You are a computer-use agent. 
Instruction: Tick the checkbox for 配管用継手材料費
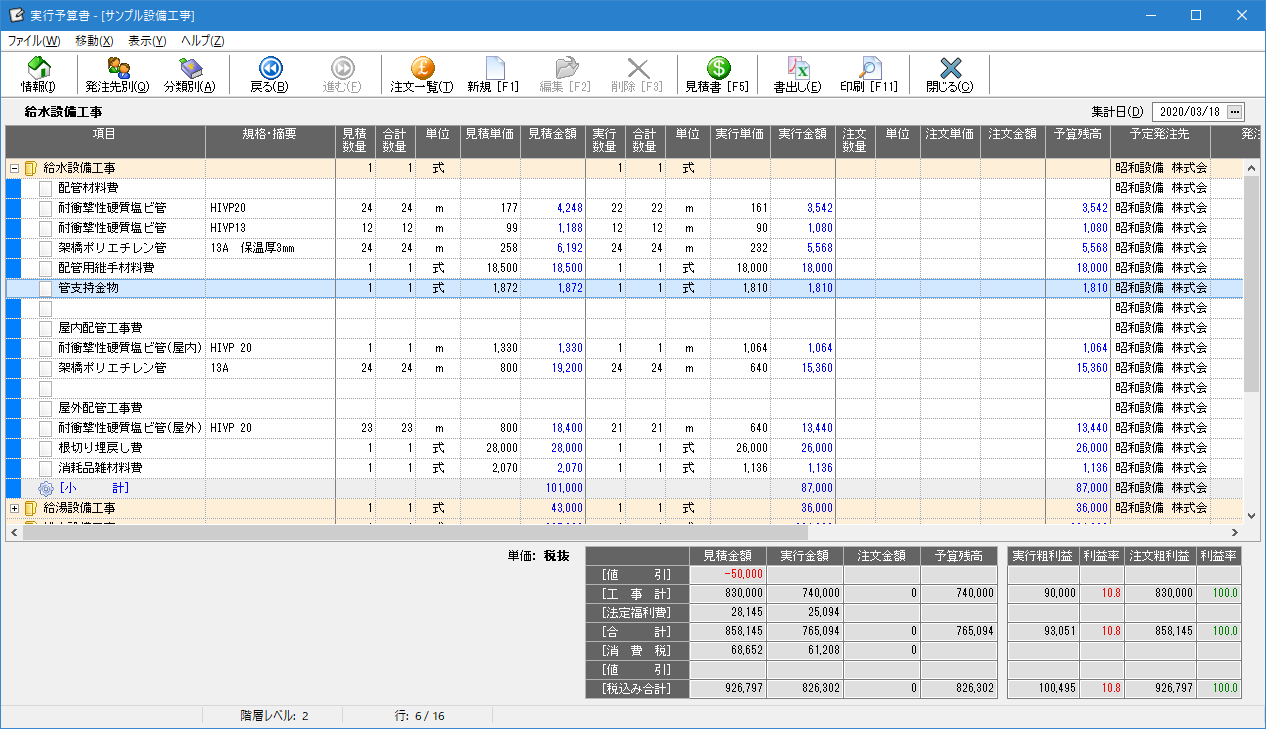pos(45,268)
